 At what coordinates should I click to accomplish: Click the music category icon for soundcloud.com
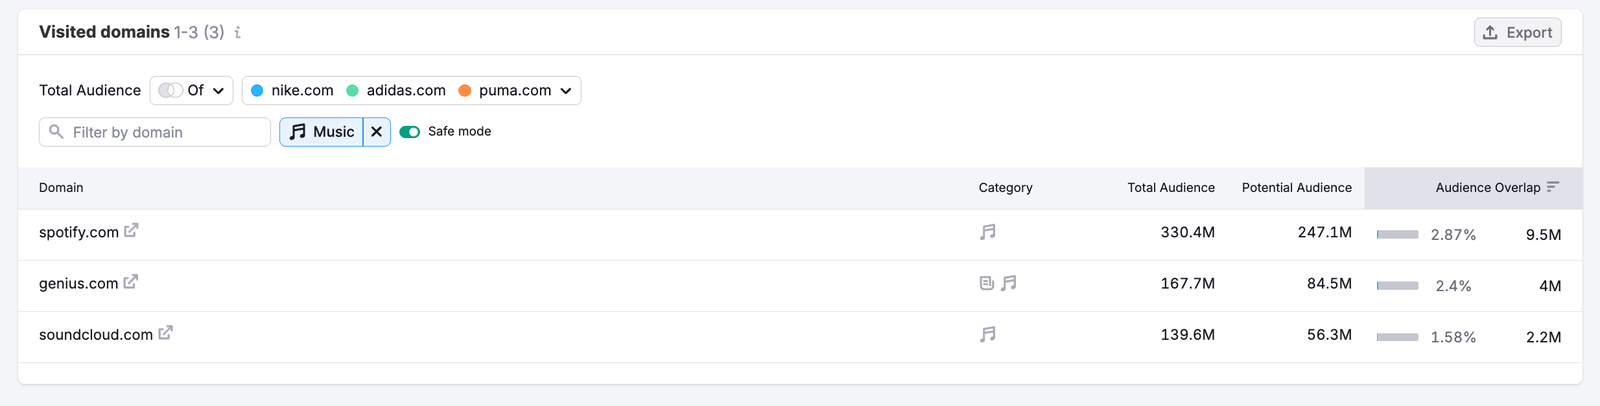coord(988,334)
